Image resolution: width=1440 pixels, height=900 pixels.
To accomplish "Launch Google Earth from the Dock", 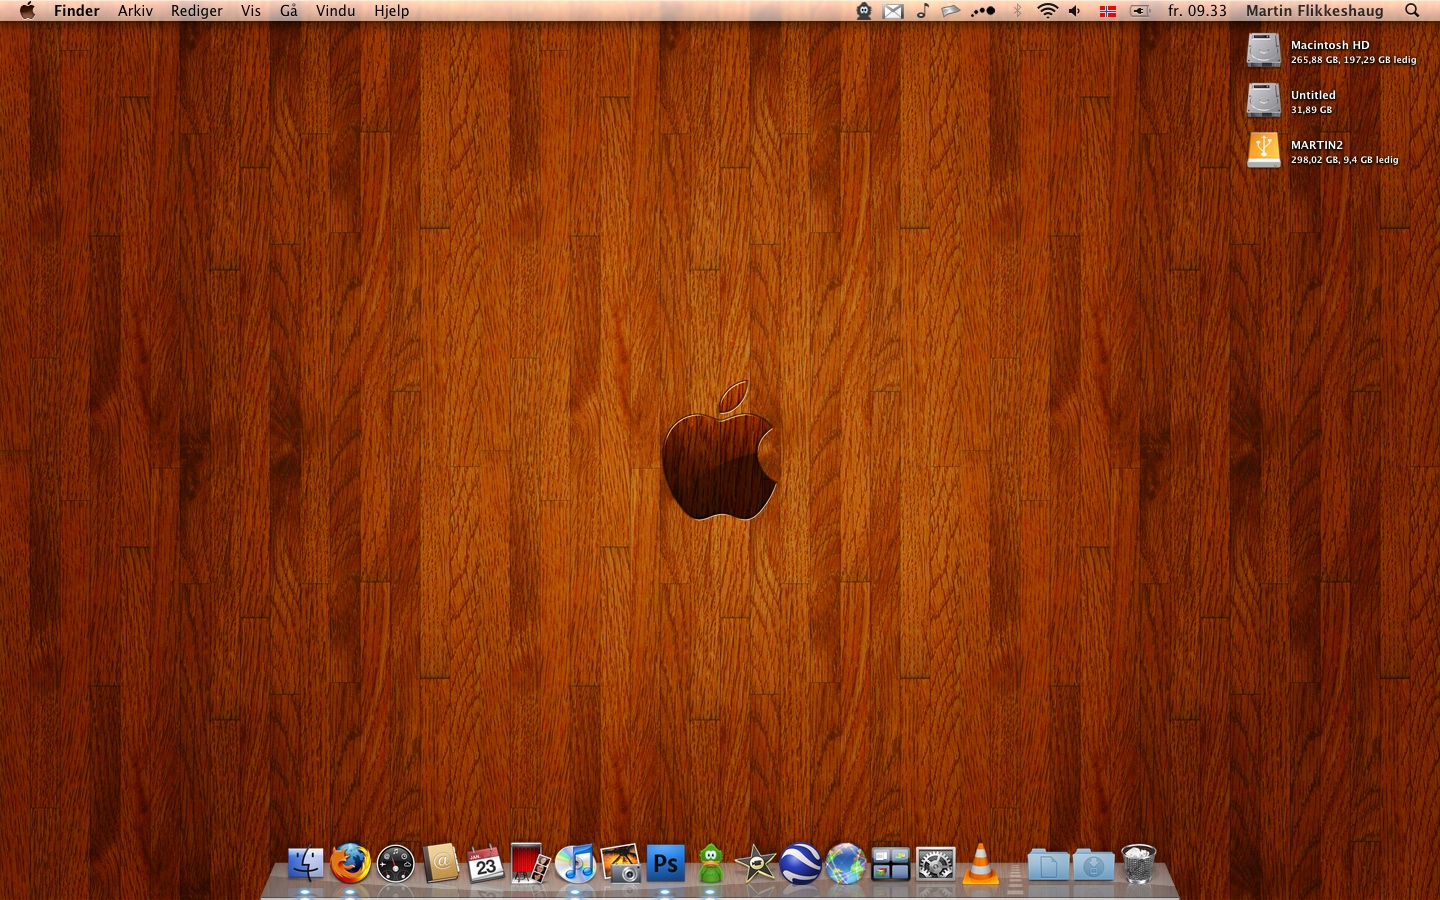I will tap(801, 864).
